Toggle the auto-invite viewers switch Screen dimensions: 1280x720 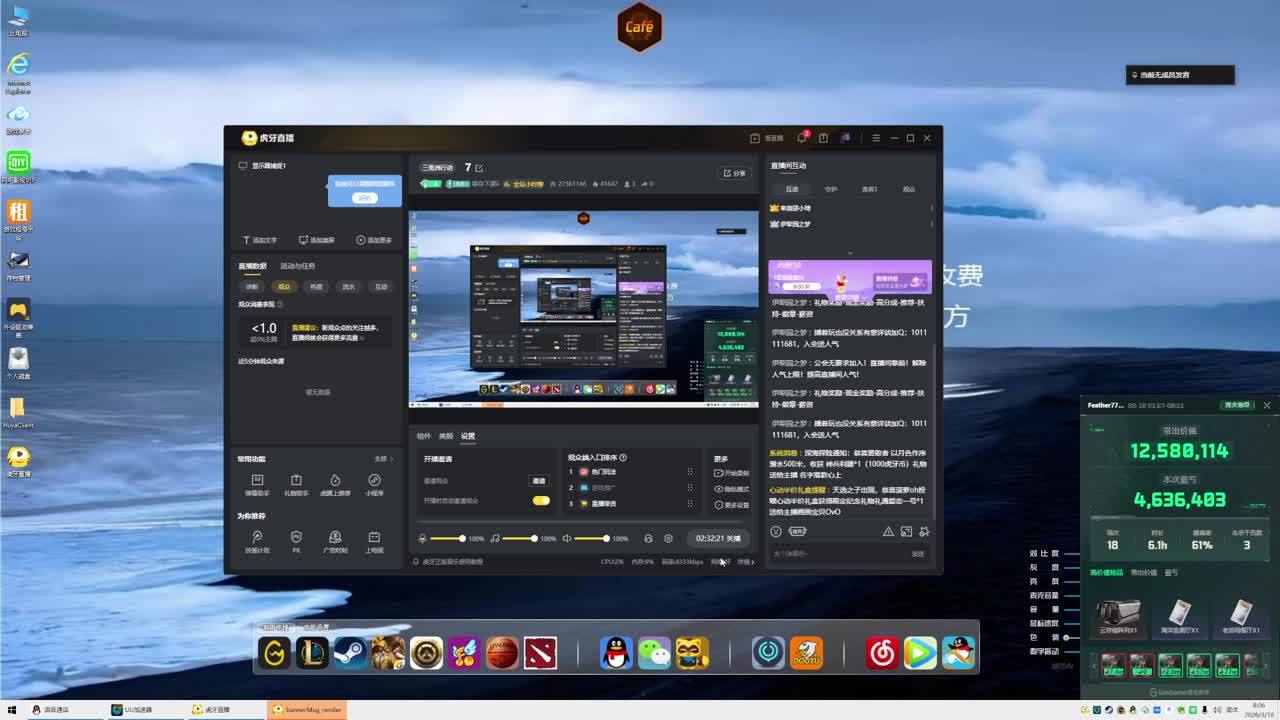tap(541, 500)
